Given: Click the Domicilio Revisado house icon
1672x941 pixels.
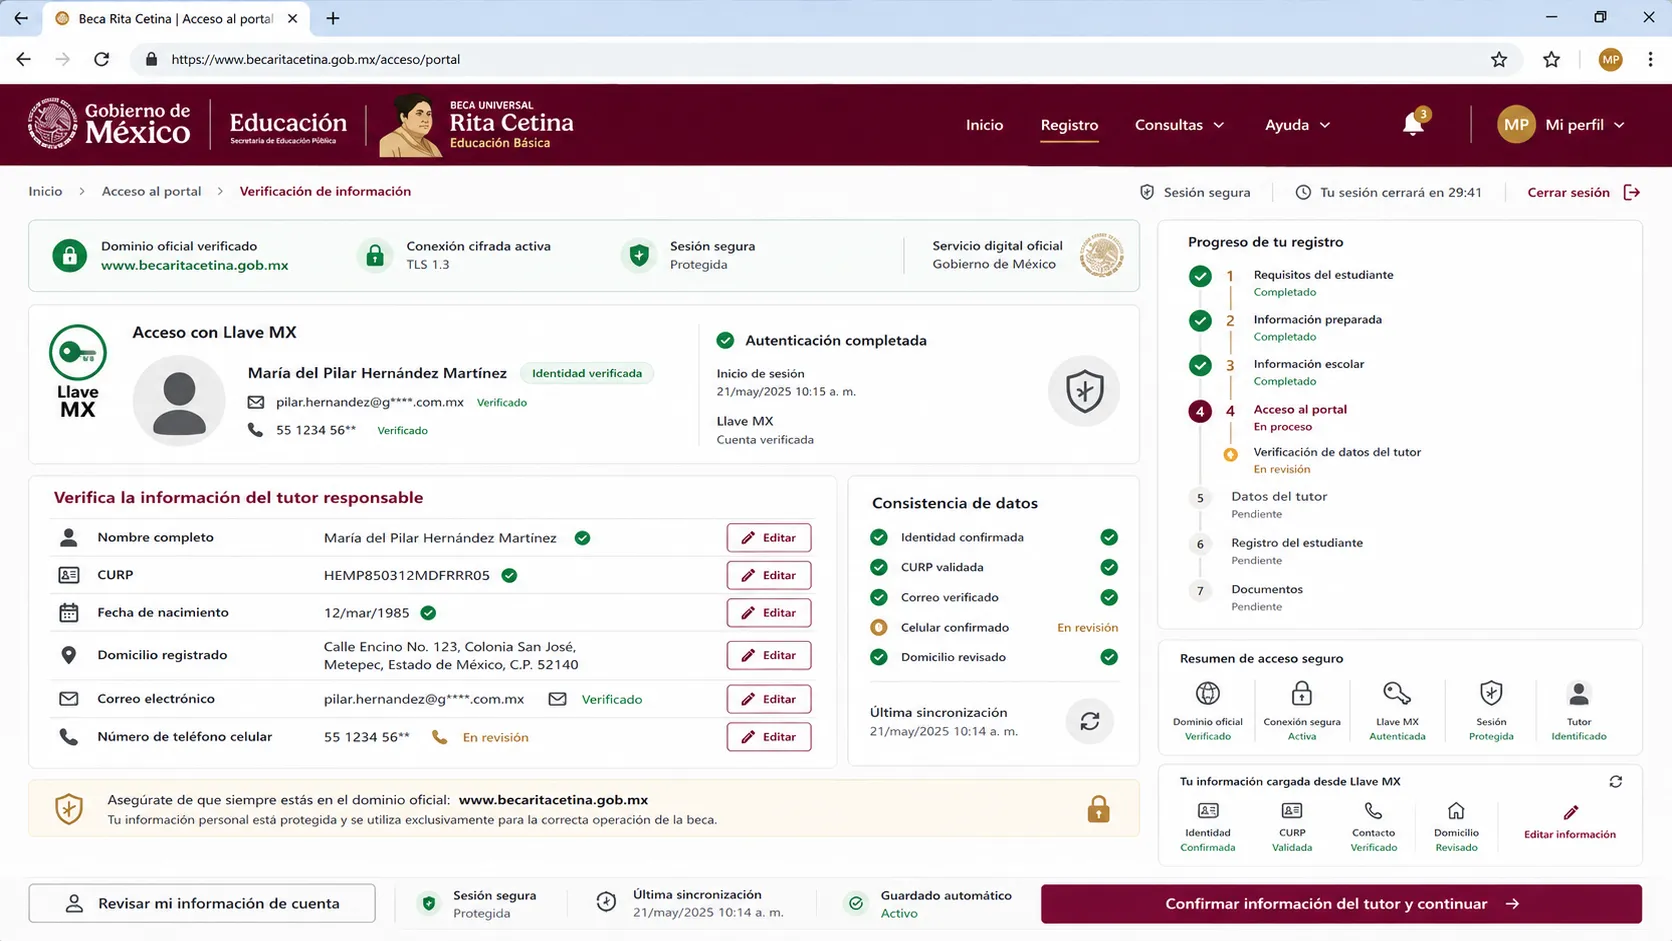Looking at the screenshot, I should (1456, 811).
